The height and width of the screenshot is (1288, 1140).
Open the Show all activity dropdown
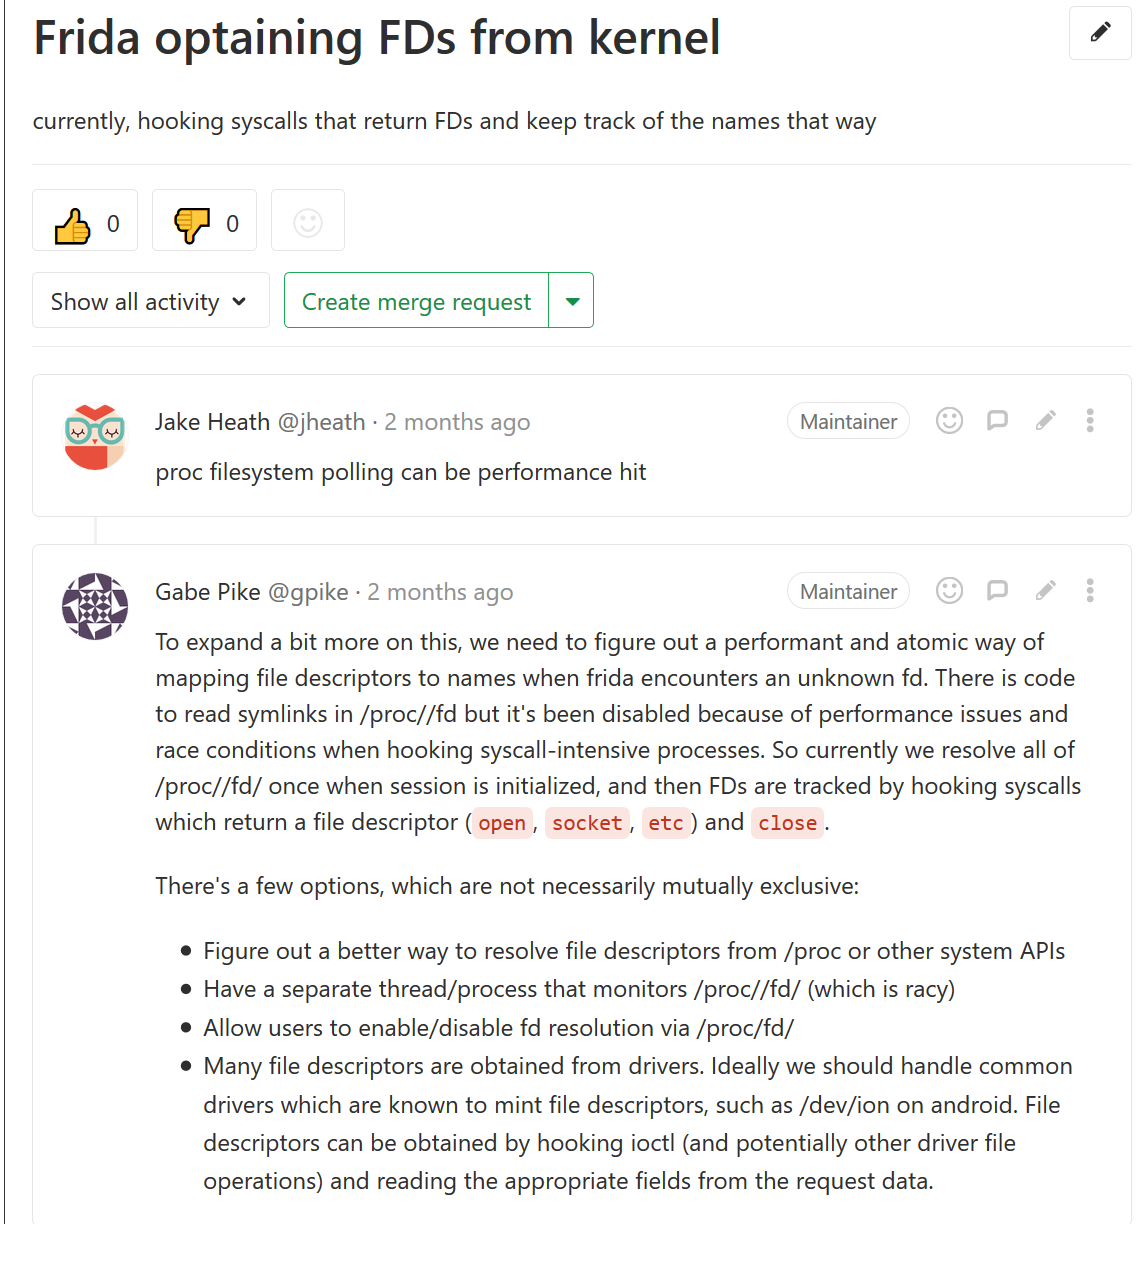pyautogui.click(x=151, y=300)
